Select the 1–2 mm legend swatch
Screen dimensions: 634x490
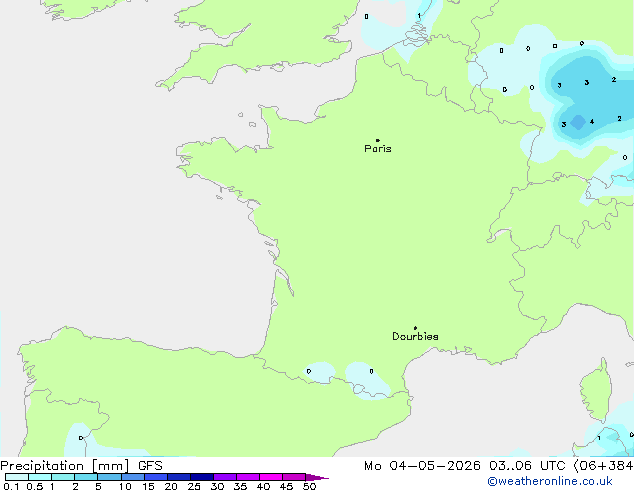click(63, 477)
